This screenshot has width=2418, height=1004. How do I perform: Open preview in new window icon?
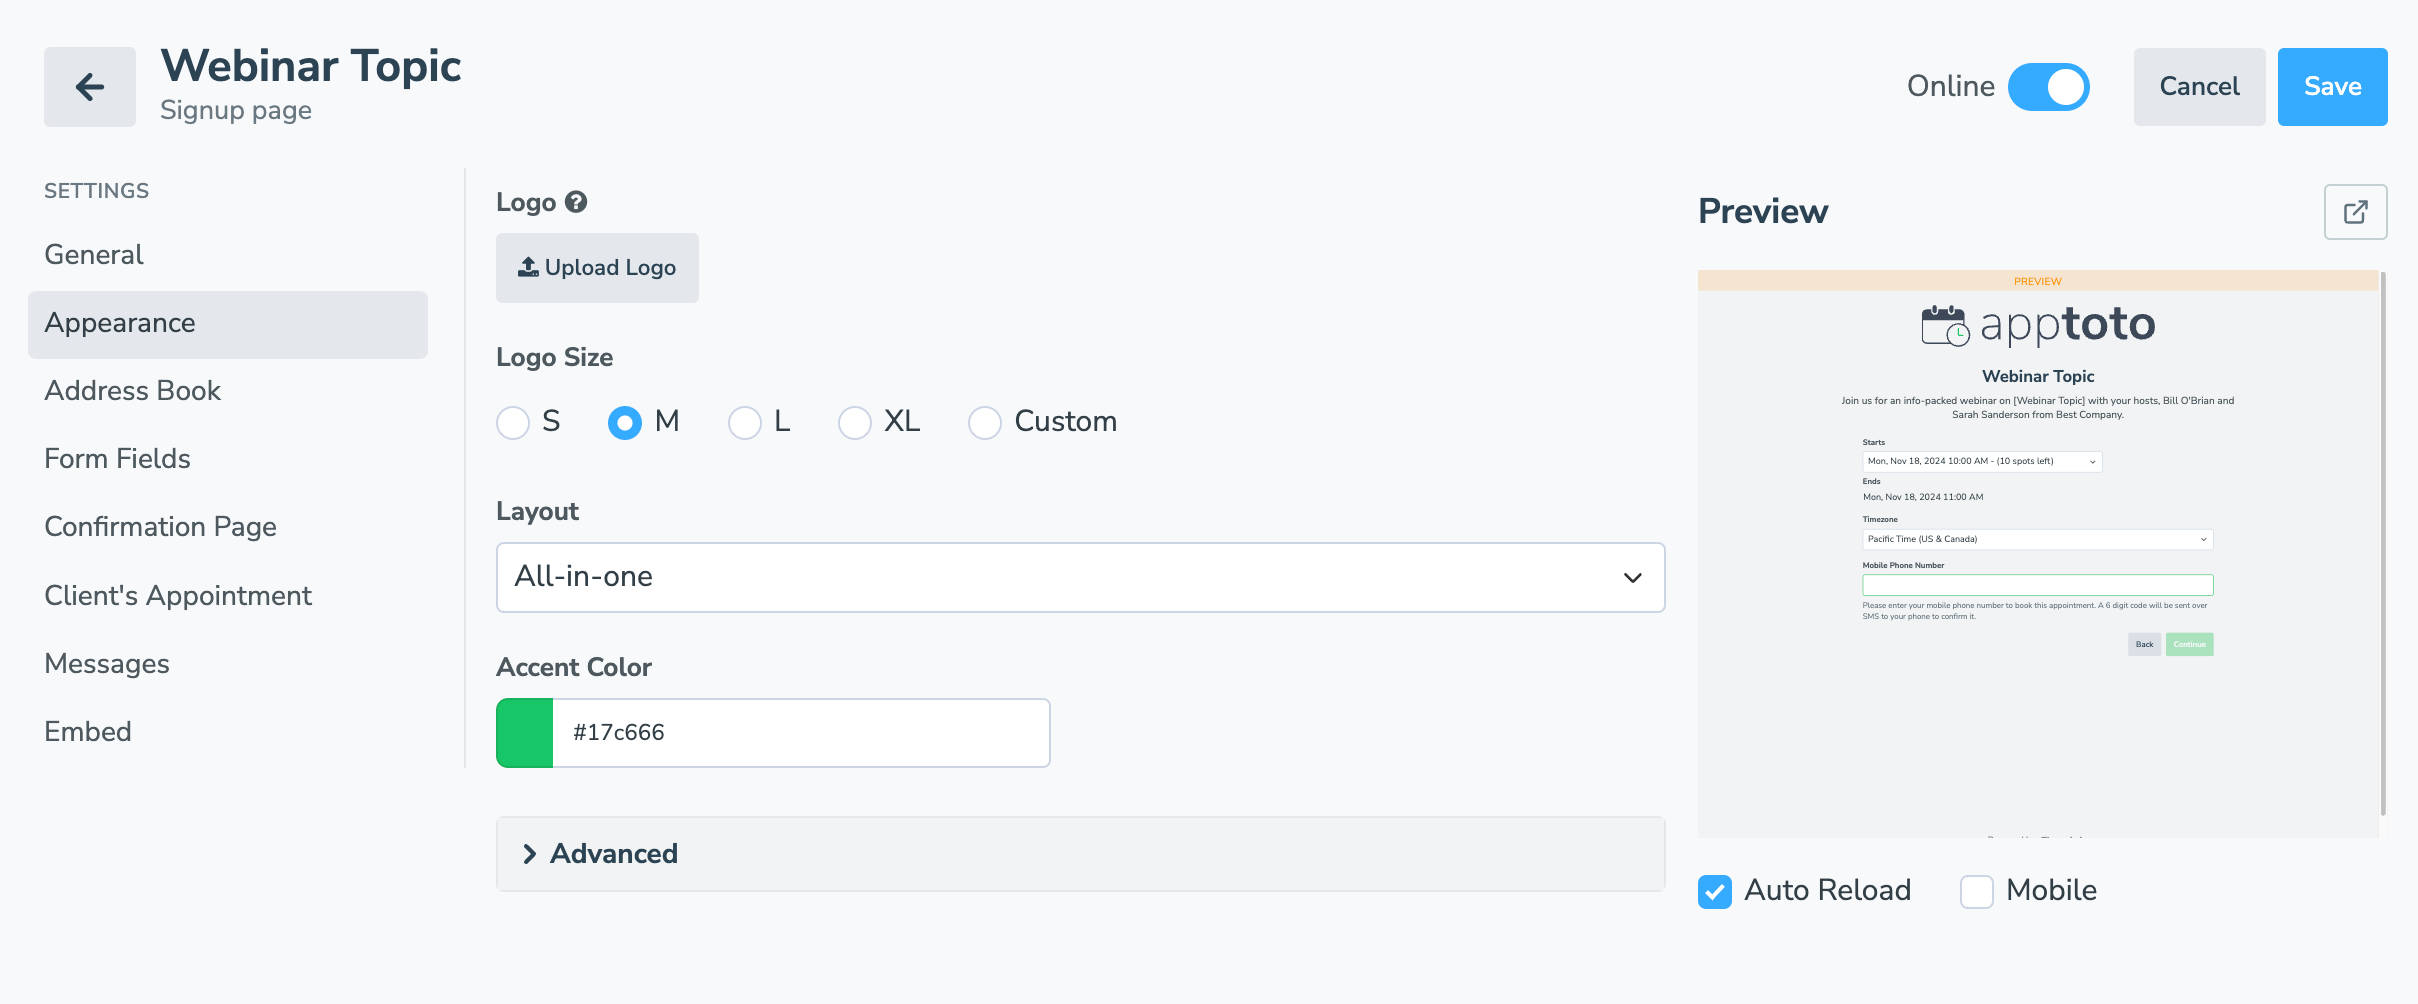point(2355,212)
